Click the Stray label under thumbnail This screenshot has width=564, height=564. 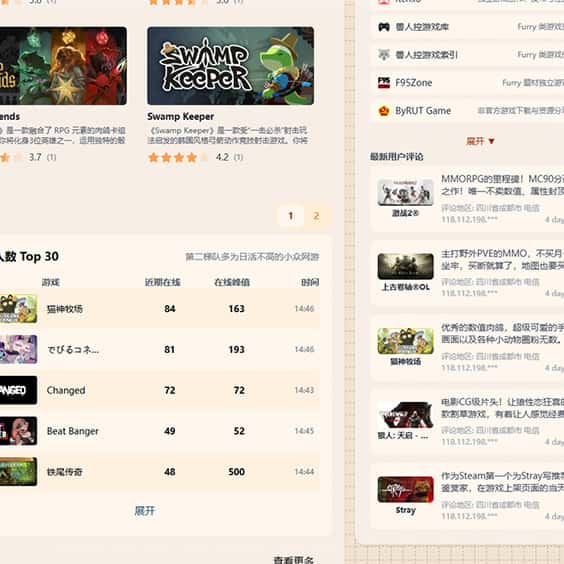(405, 510)
